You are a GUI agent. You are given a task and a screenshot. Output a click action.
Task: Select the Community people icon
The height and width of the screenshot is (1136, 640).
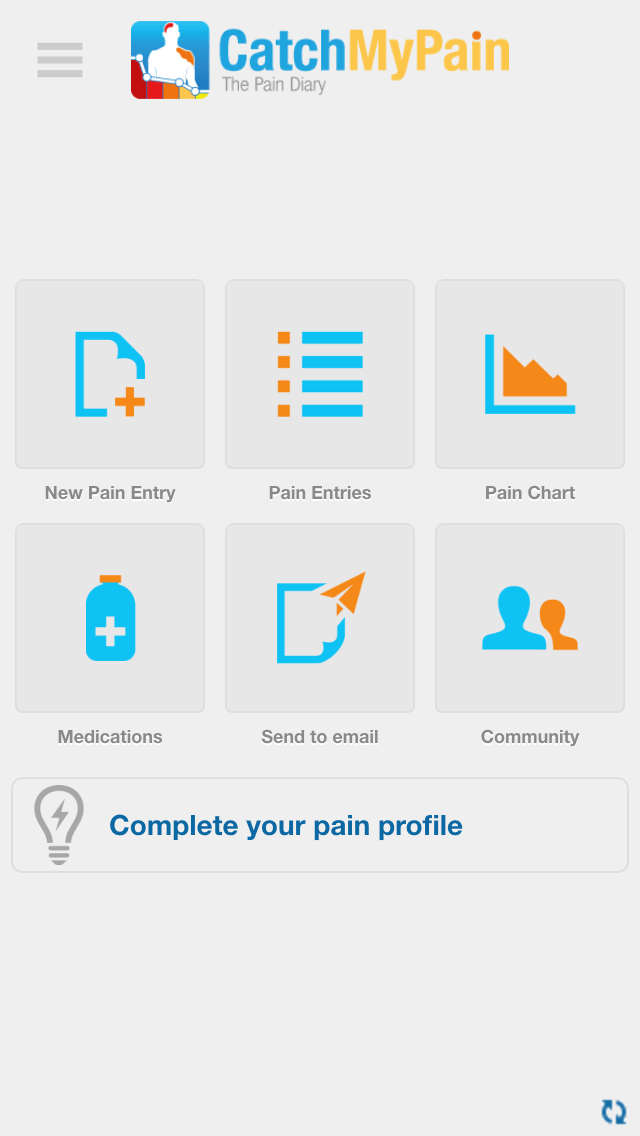530,617
